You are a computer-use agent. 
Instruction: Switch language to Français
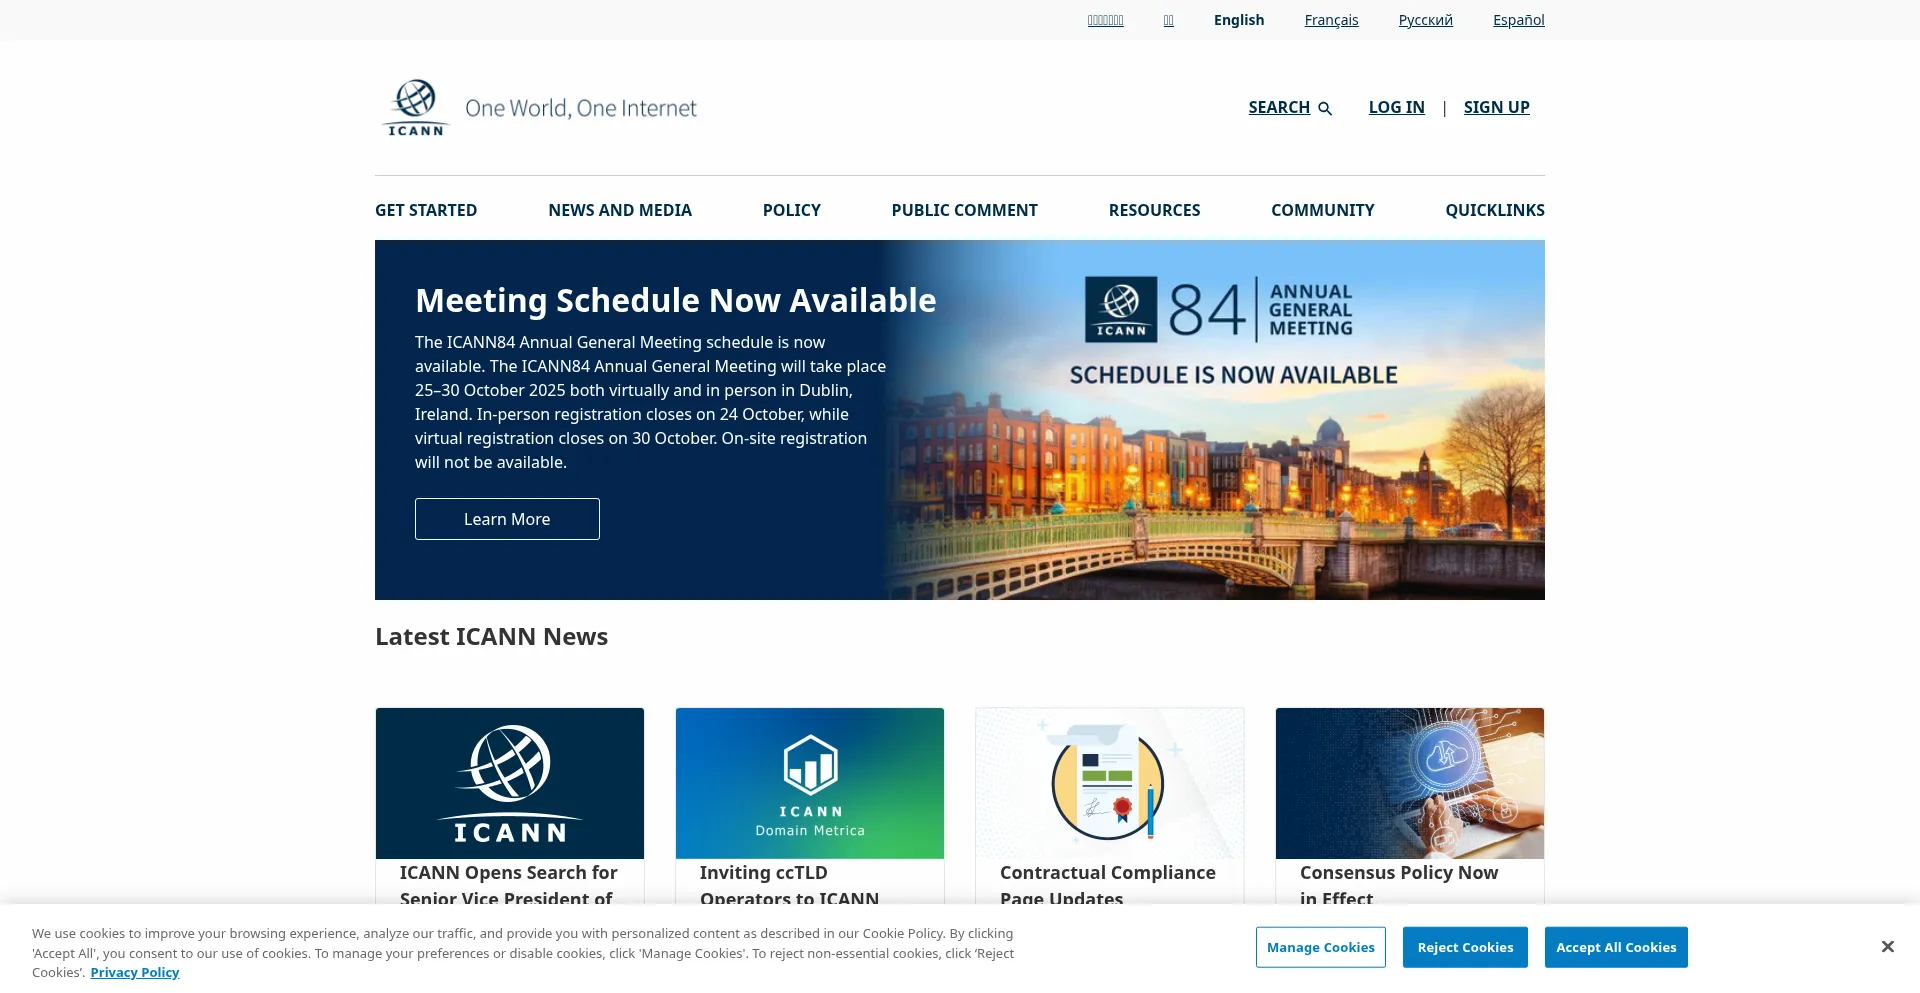(1331, 20)
